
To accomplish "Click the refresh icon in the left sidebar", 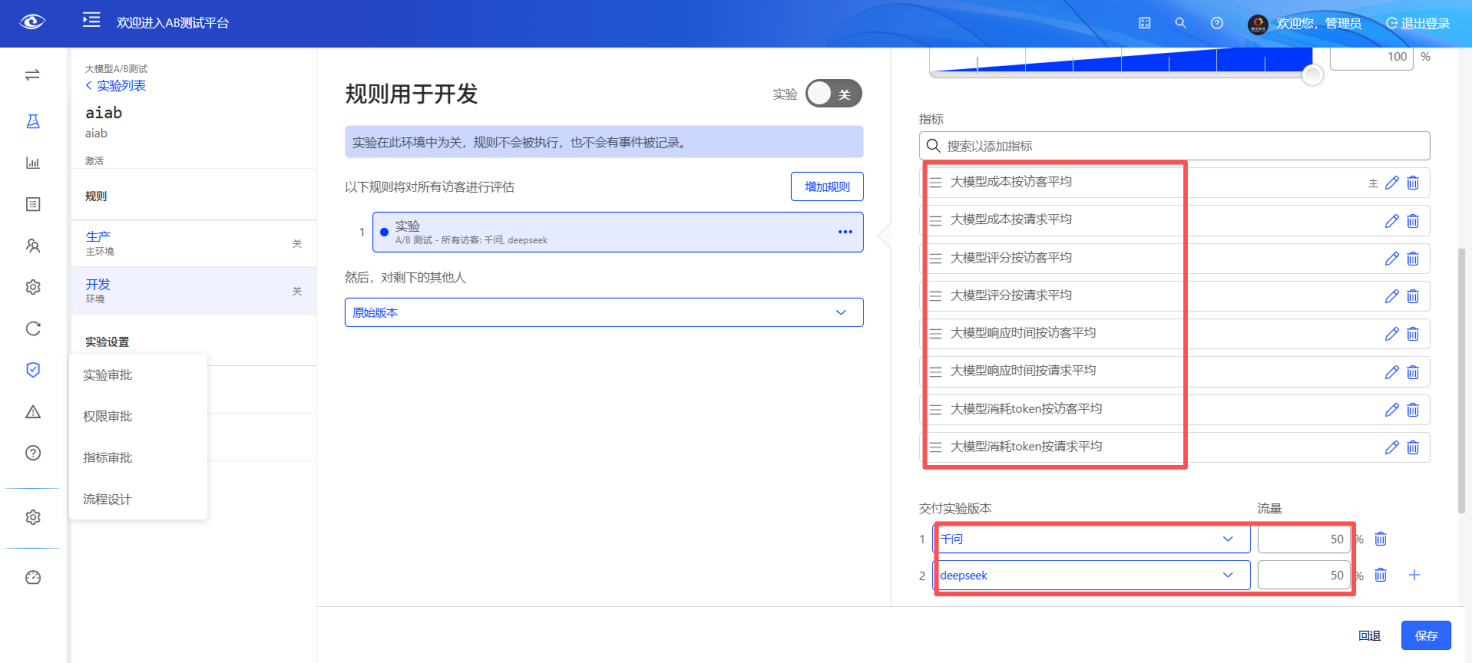I will tap(32, 327).
